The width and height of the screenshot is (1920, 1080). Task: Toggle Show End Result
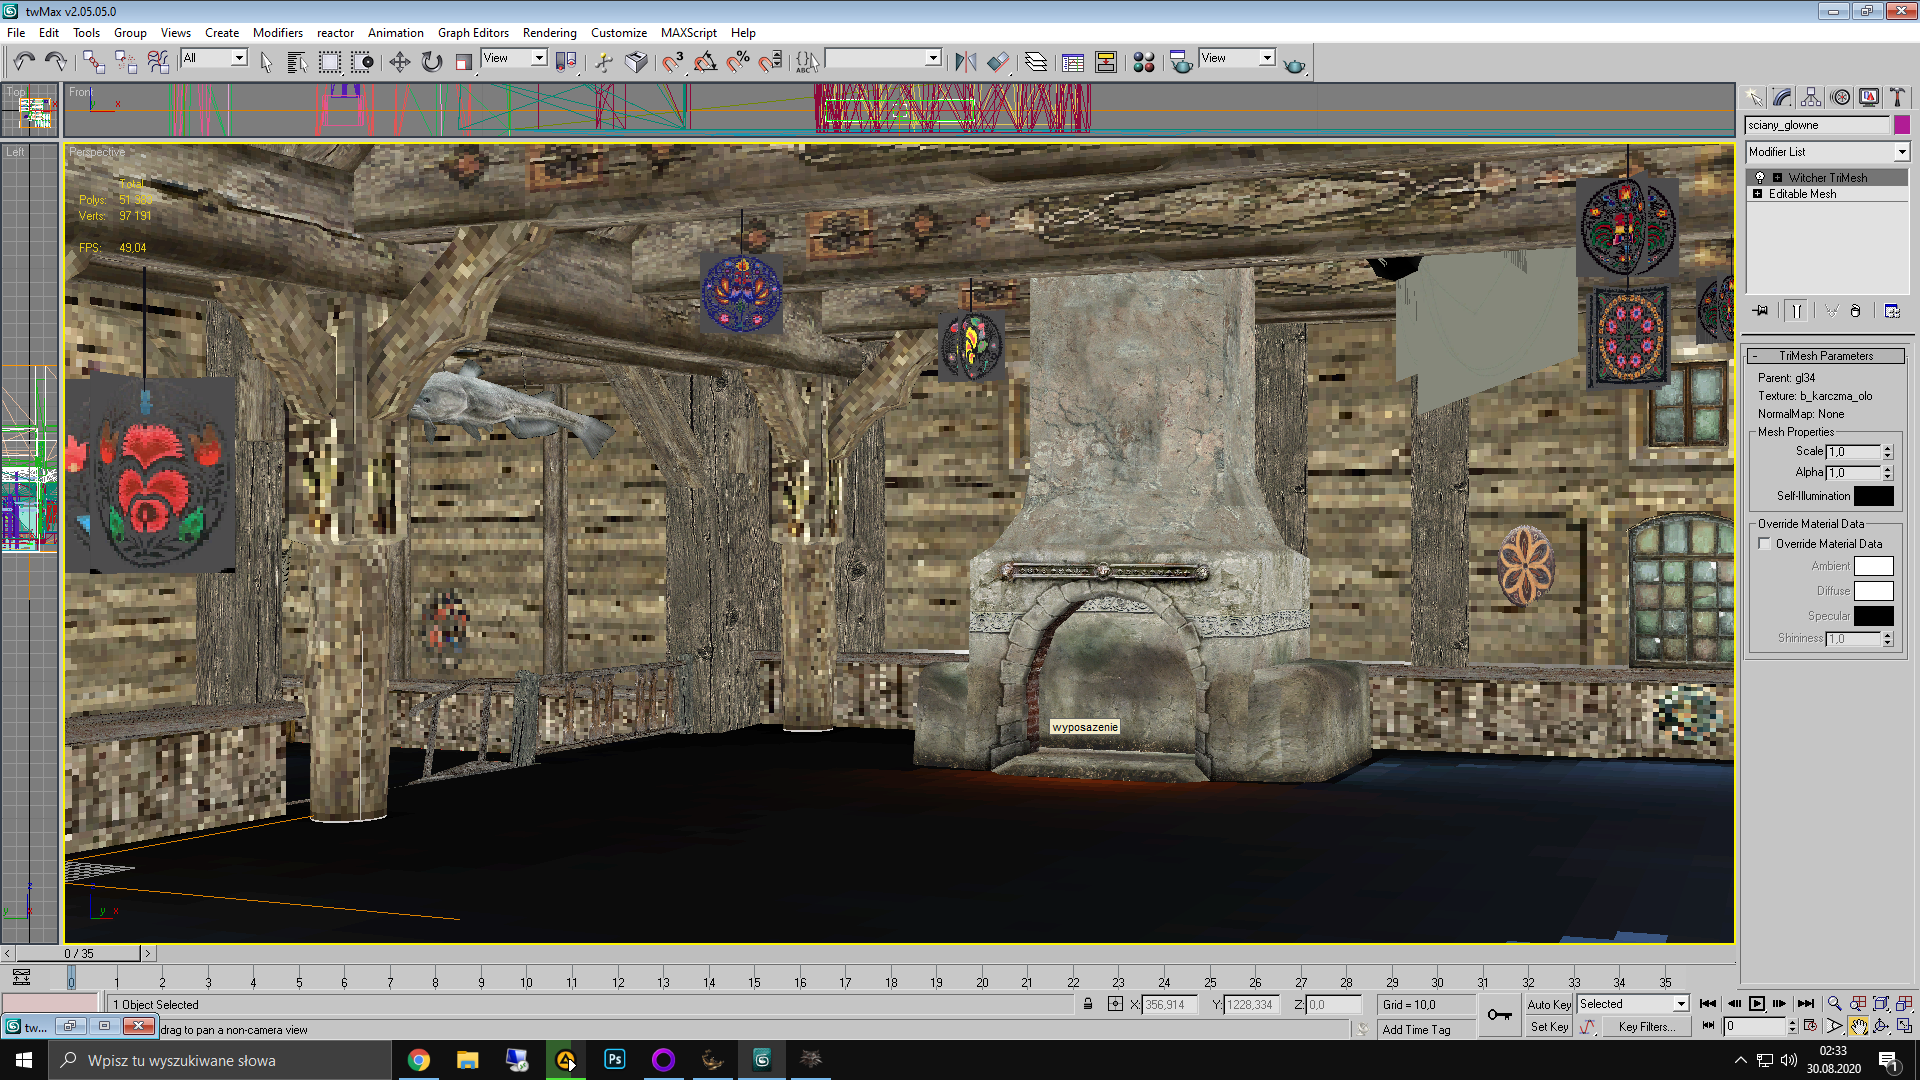coord(1796,311)
